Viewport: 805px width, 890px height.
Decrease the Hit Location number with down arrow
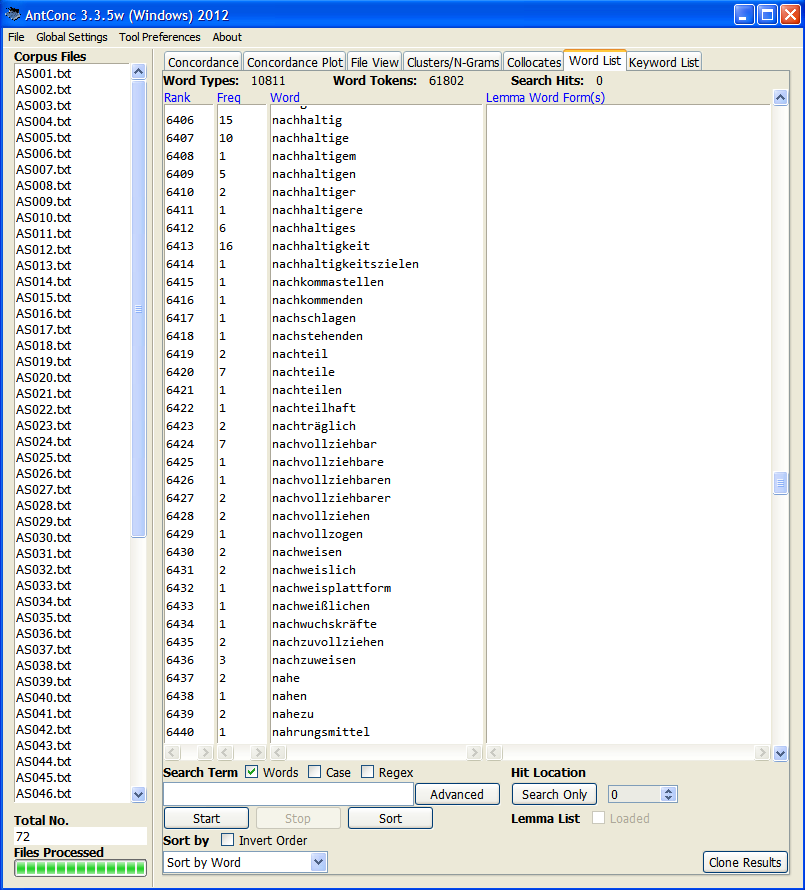[x=669, y=799]
